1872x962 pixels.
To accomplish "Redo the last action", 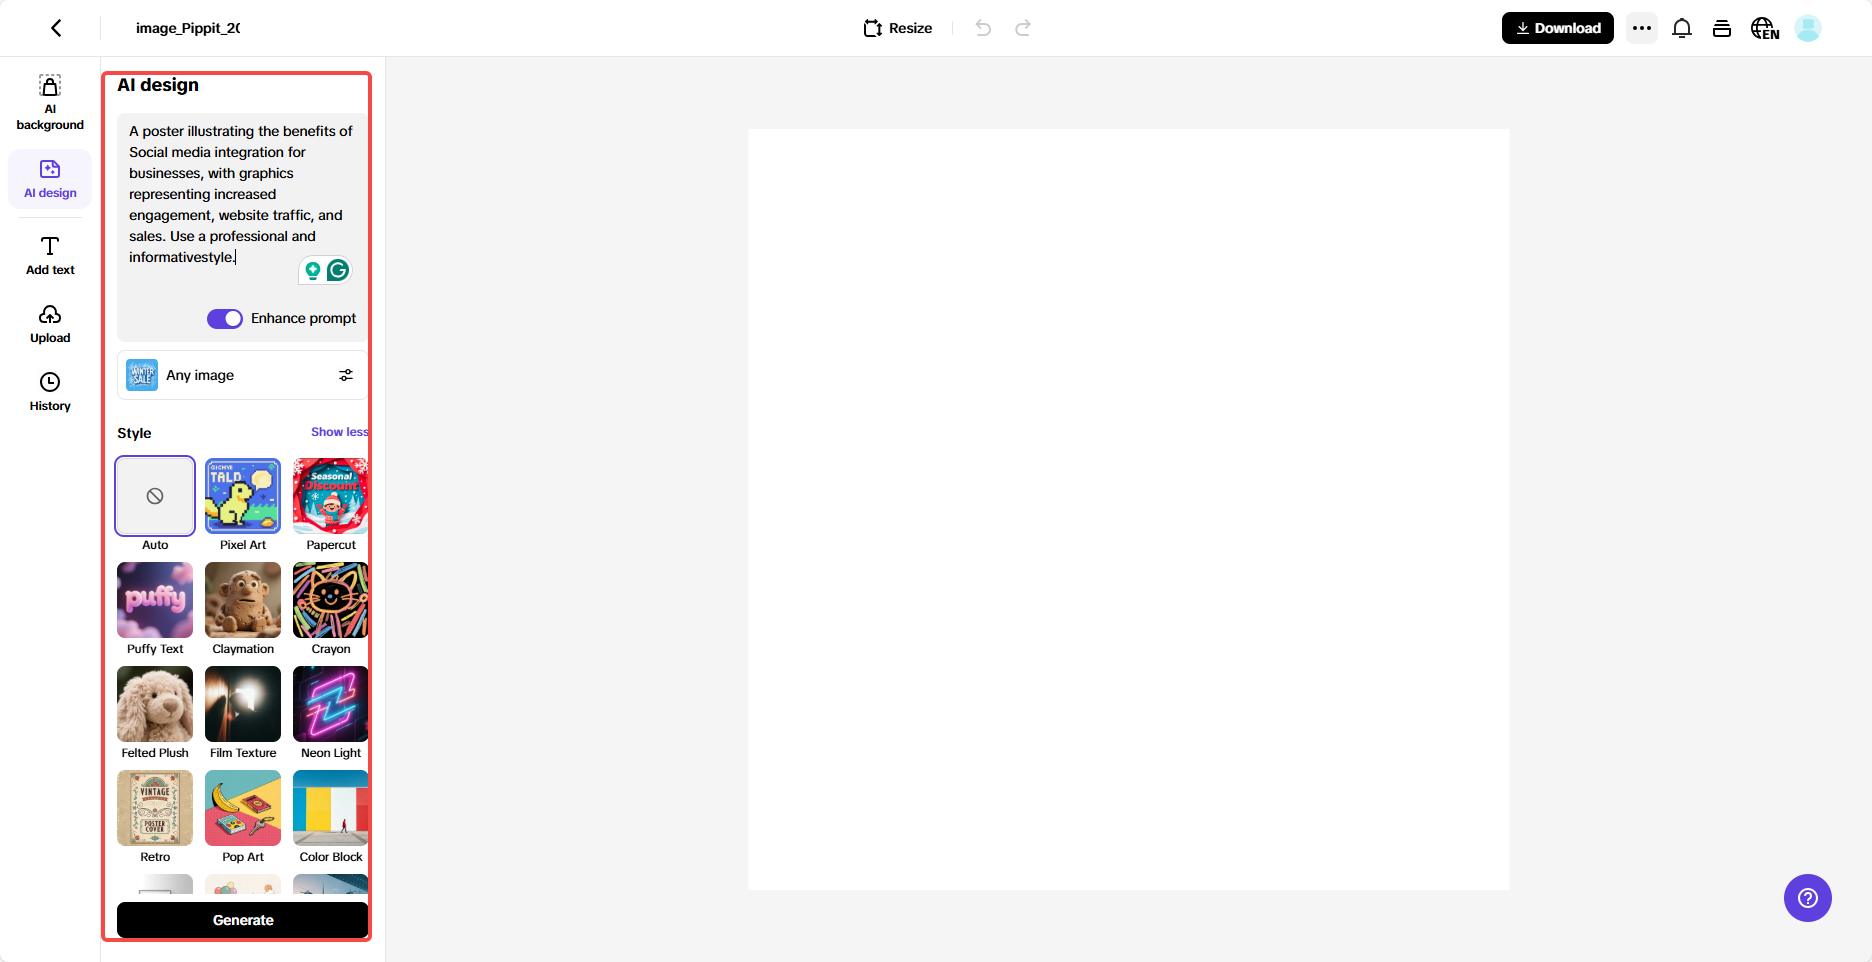I will click(1023, 28).
